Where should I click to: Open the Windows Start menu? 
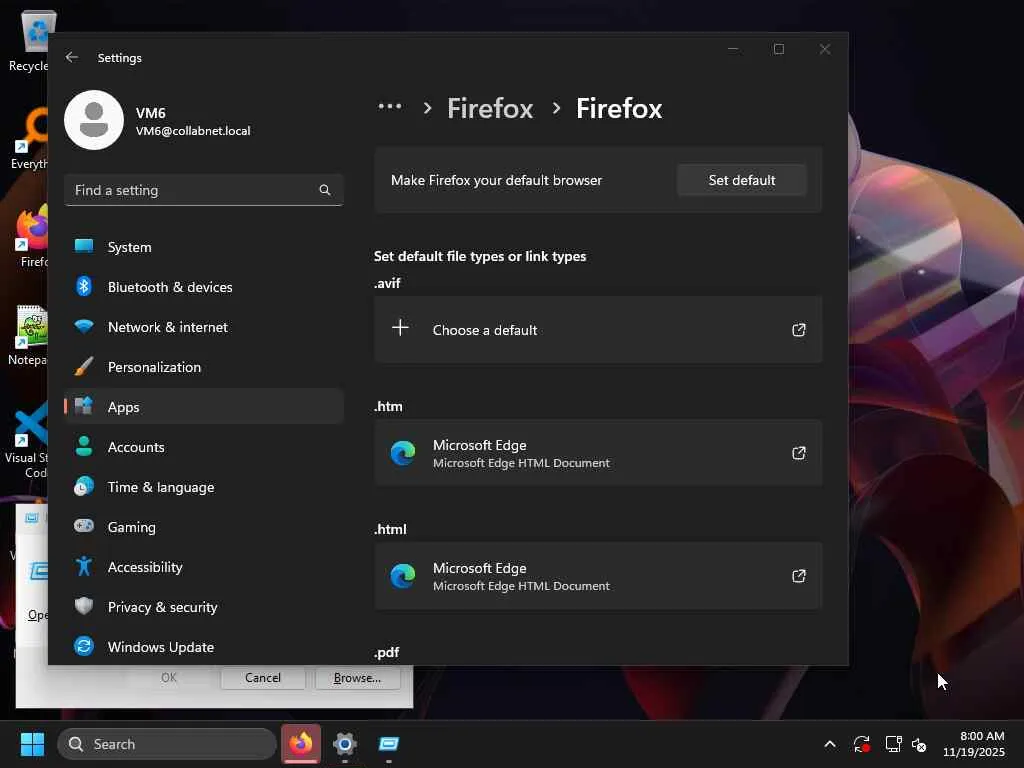(x=32, y=744)
